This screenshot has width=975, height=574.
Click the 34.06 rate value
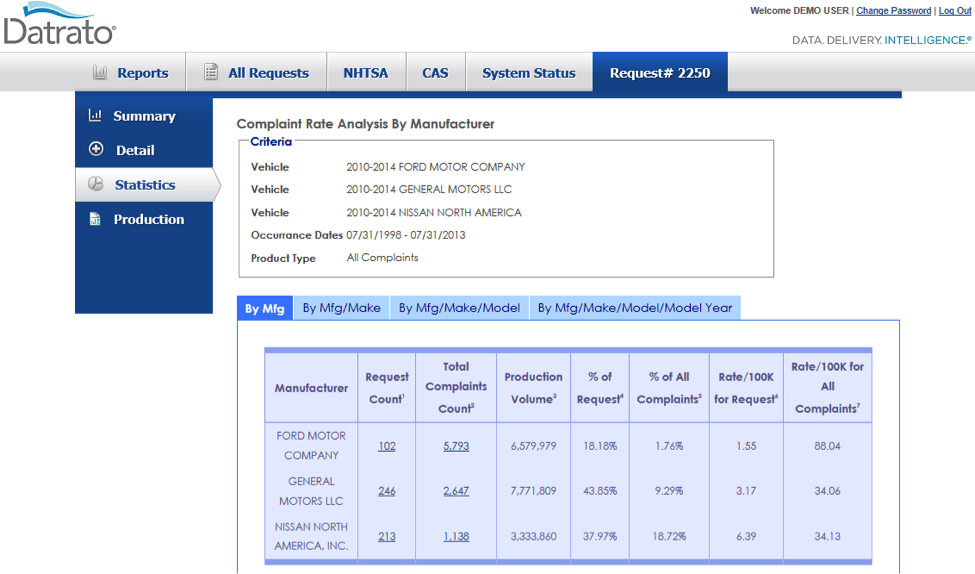point(828,491)
